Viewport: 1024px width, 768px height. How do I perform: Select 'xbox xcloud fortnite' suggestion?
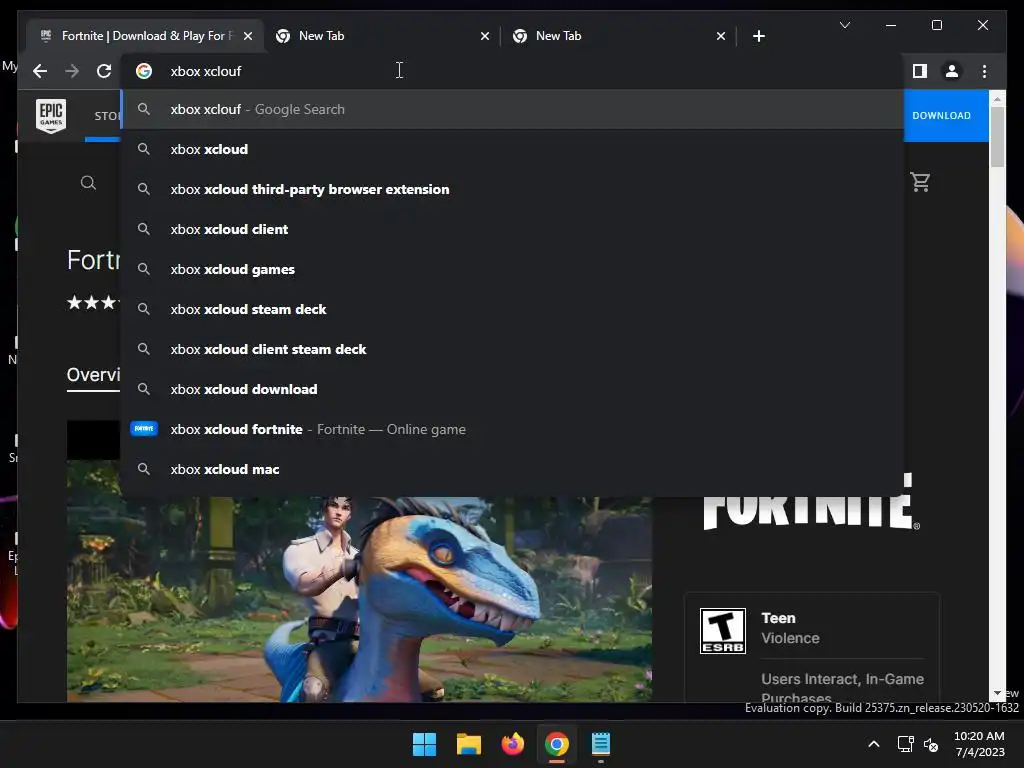click(512, 429)
